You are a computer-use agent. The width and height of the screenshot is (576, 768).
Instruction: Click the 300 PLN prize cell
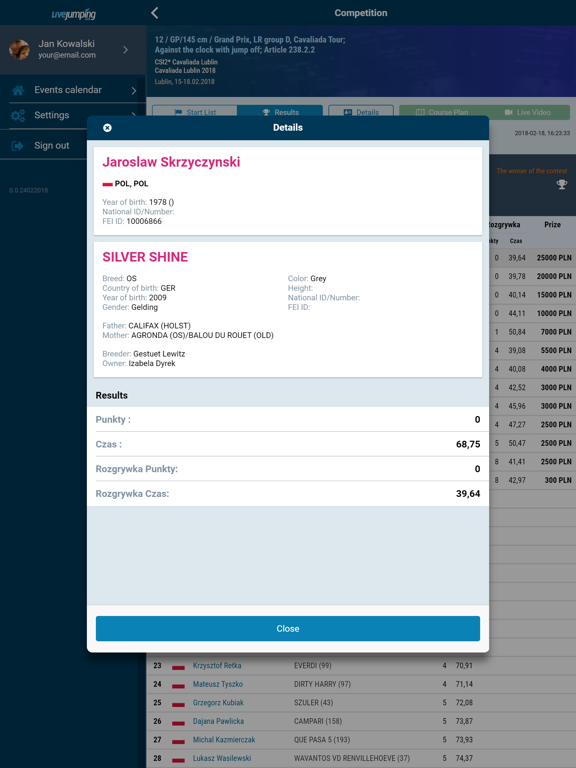coord(558,480)
